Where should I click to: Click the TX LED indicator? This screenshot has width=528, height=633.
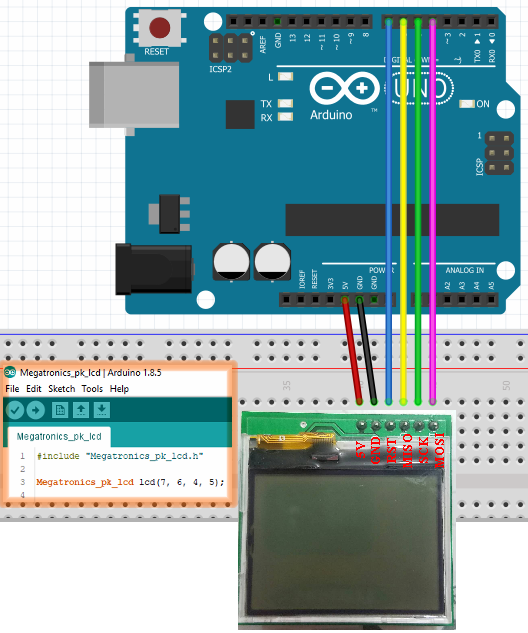tap(285, 103)
